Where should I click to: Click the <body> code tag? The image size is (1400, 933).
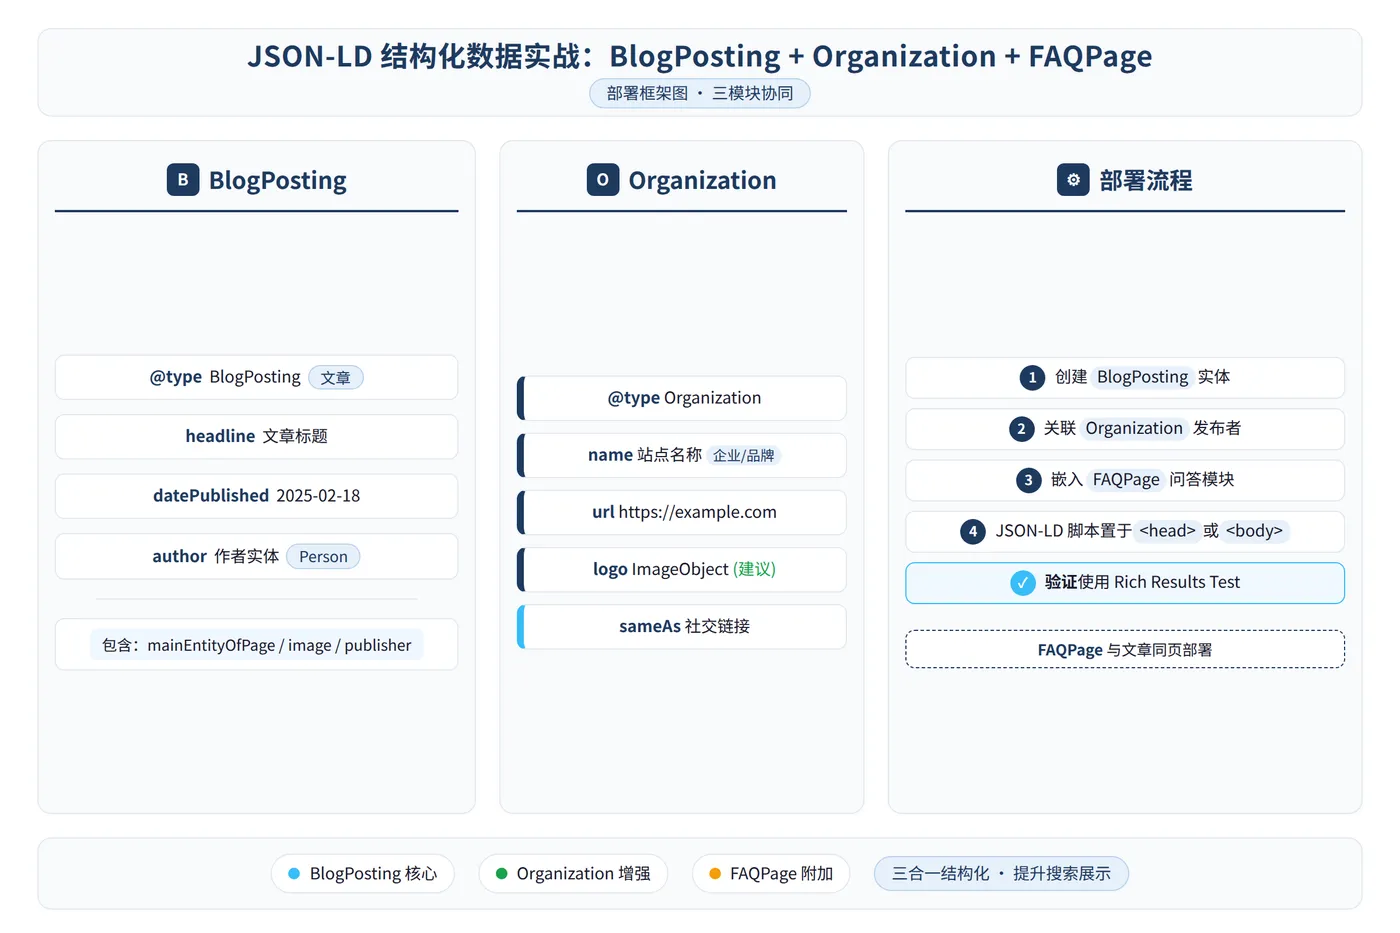pos(1254,531)
